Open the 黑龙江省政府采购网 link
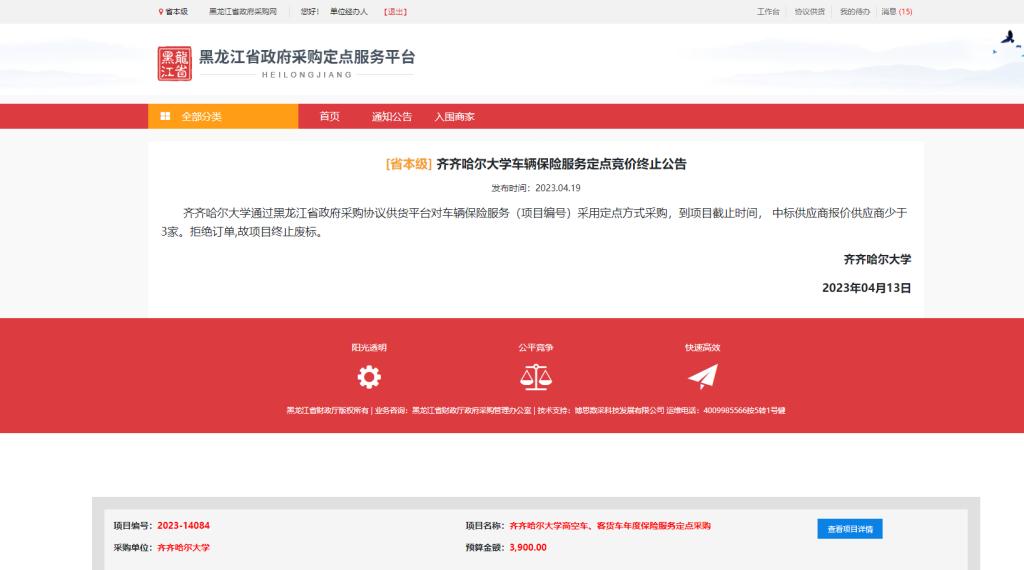This screenshot has height=570, width=1024. click(242, 12)
